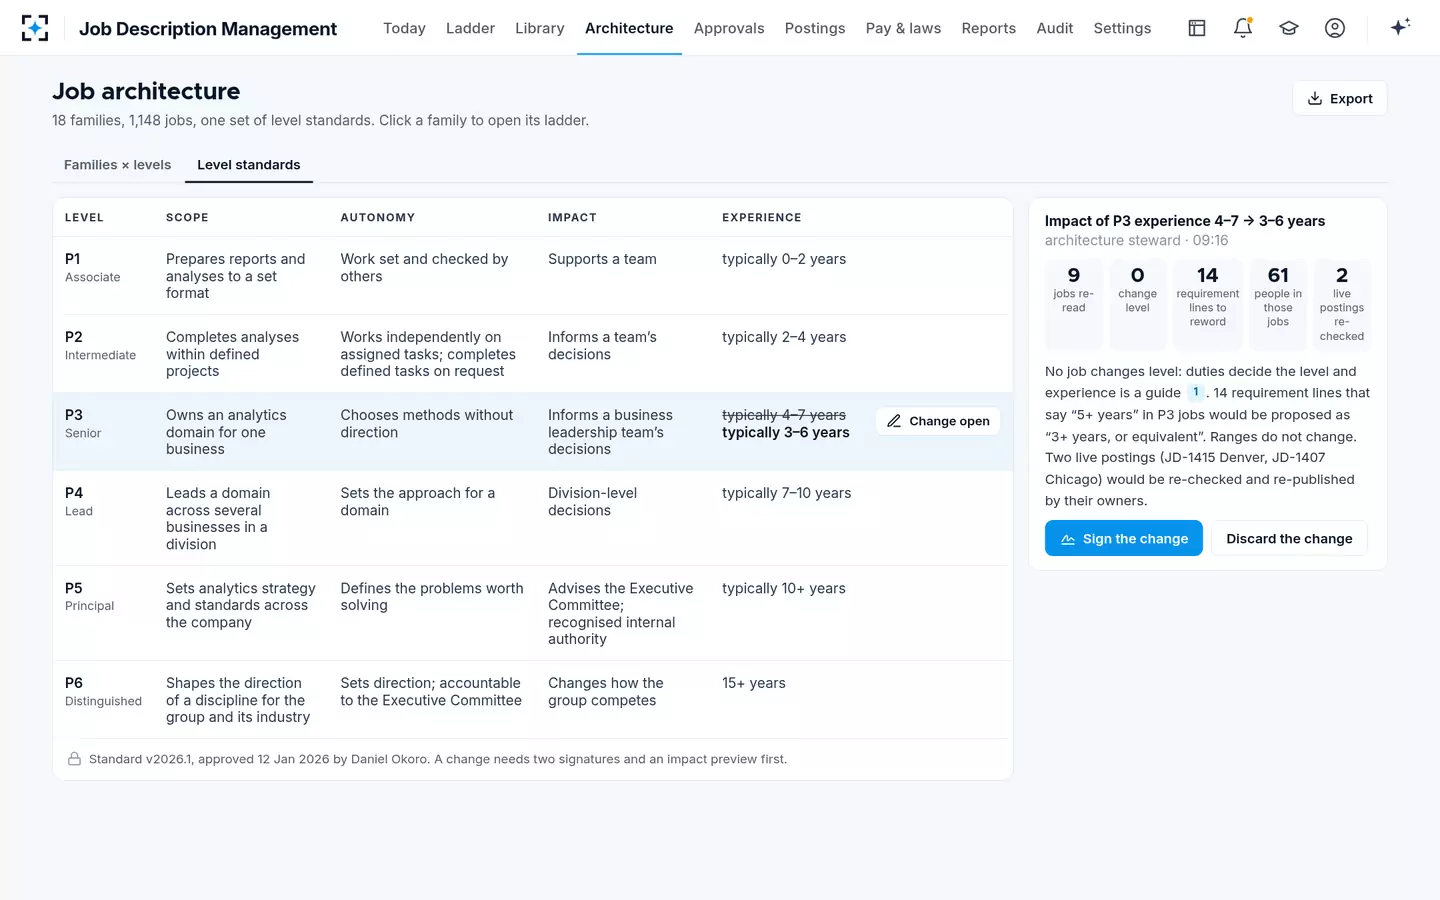Click the struck-through "typically 4–7 years" text
The image size is (1440, 900).
(x=784, y=415)
